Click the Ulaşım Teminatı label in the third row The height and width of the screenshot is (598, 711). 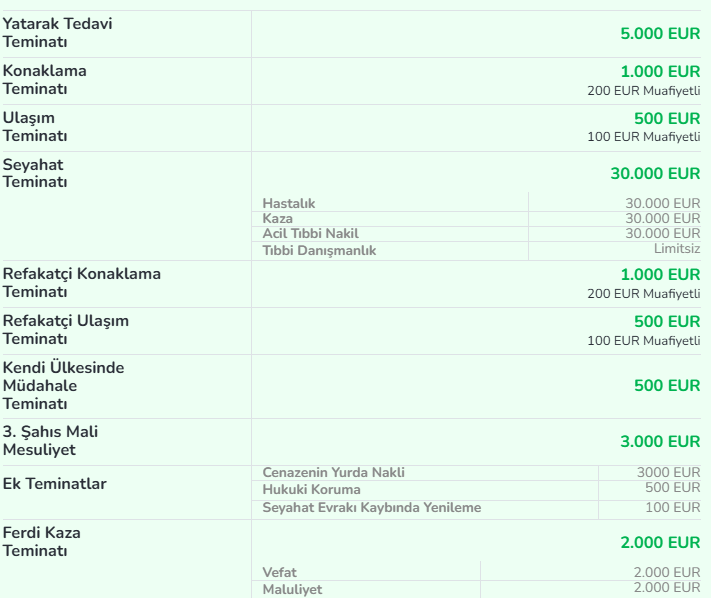pos(36,127)
